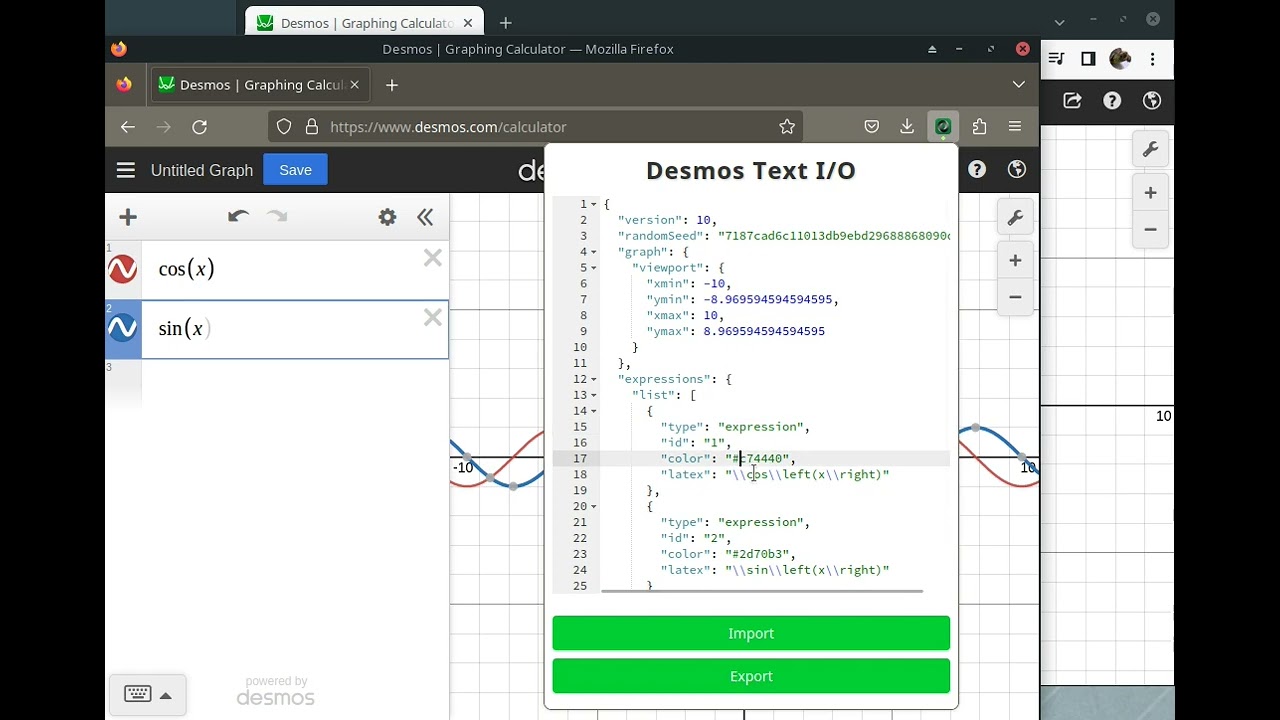The height and width of the screenshot is (720, 1280).
Task: Hide the sin(x) graph curve
Action: click(x=123, y=328)
